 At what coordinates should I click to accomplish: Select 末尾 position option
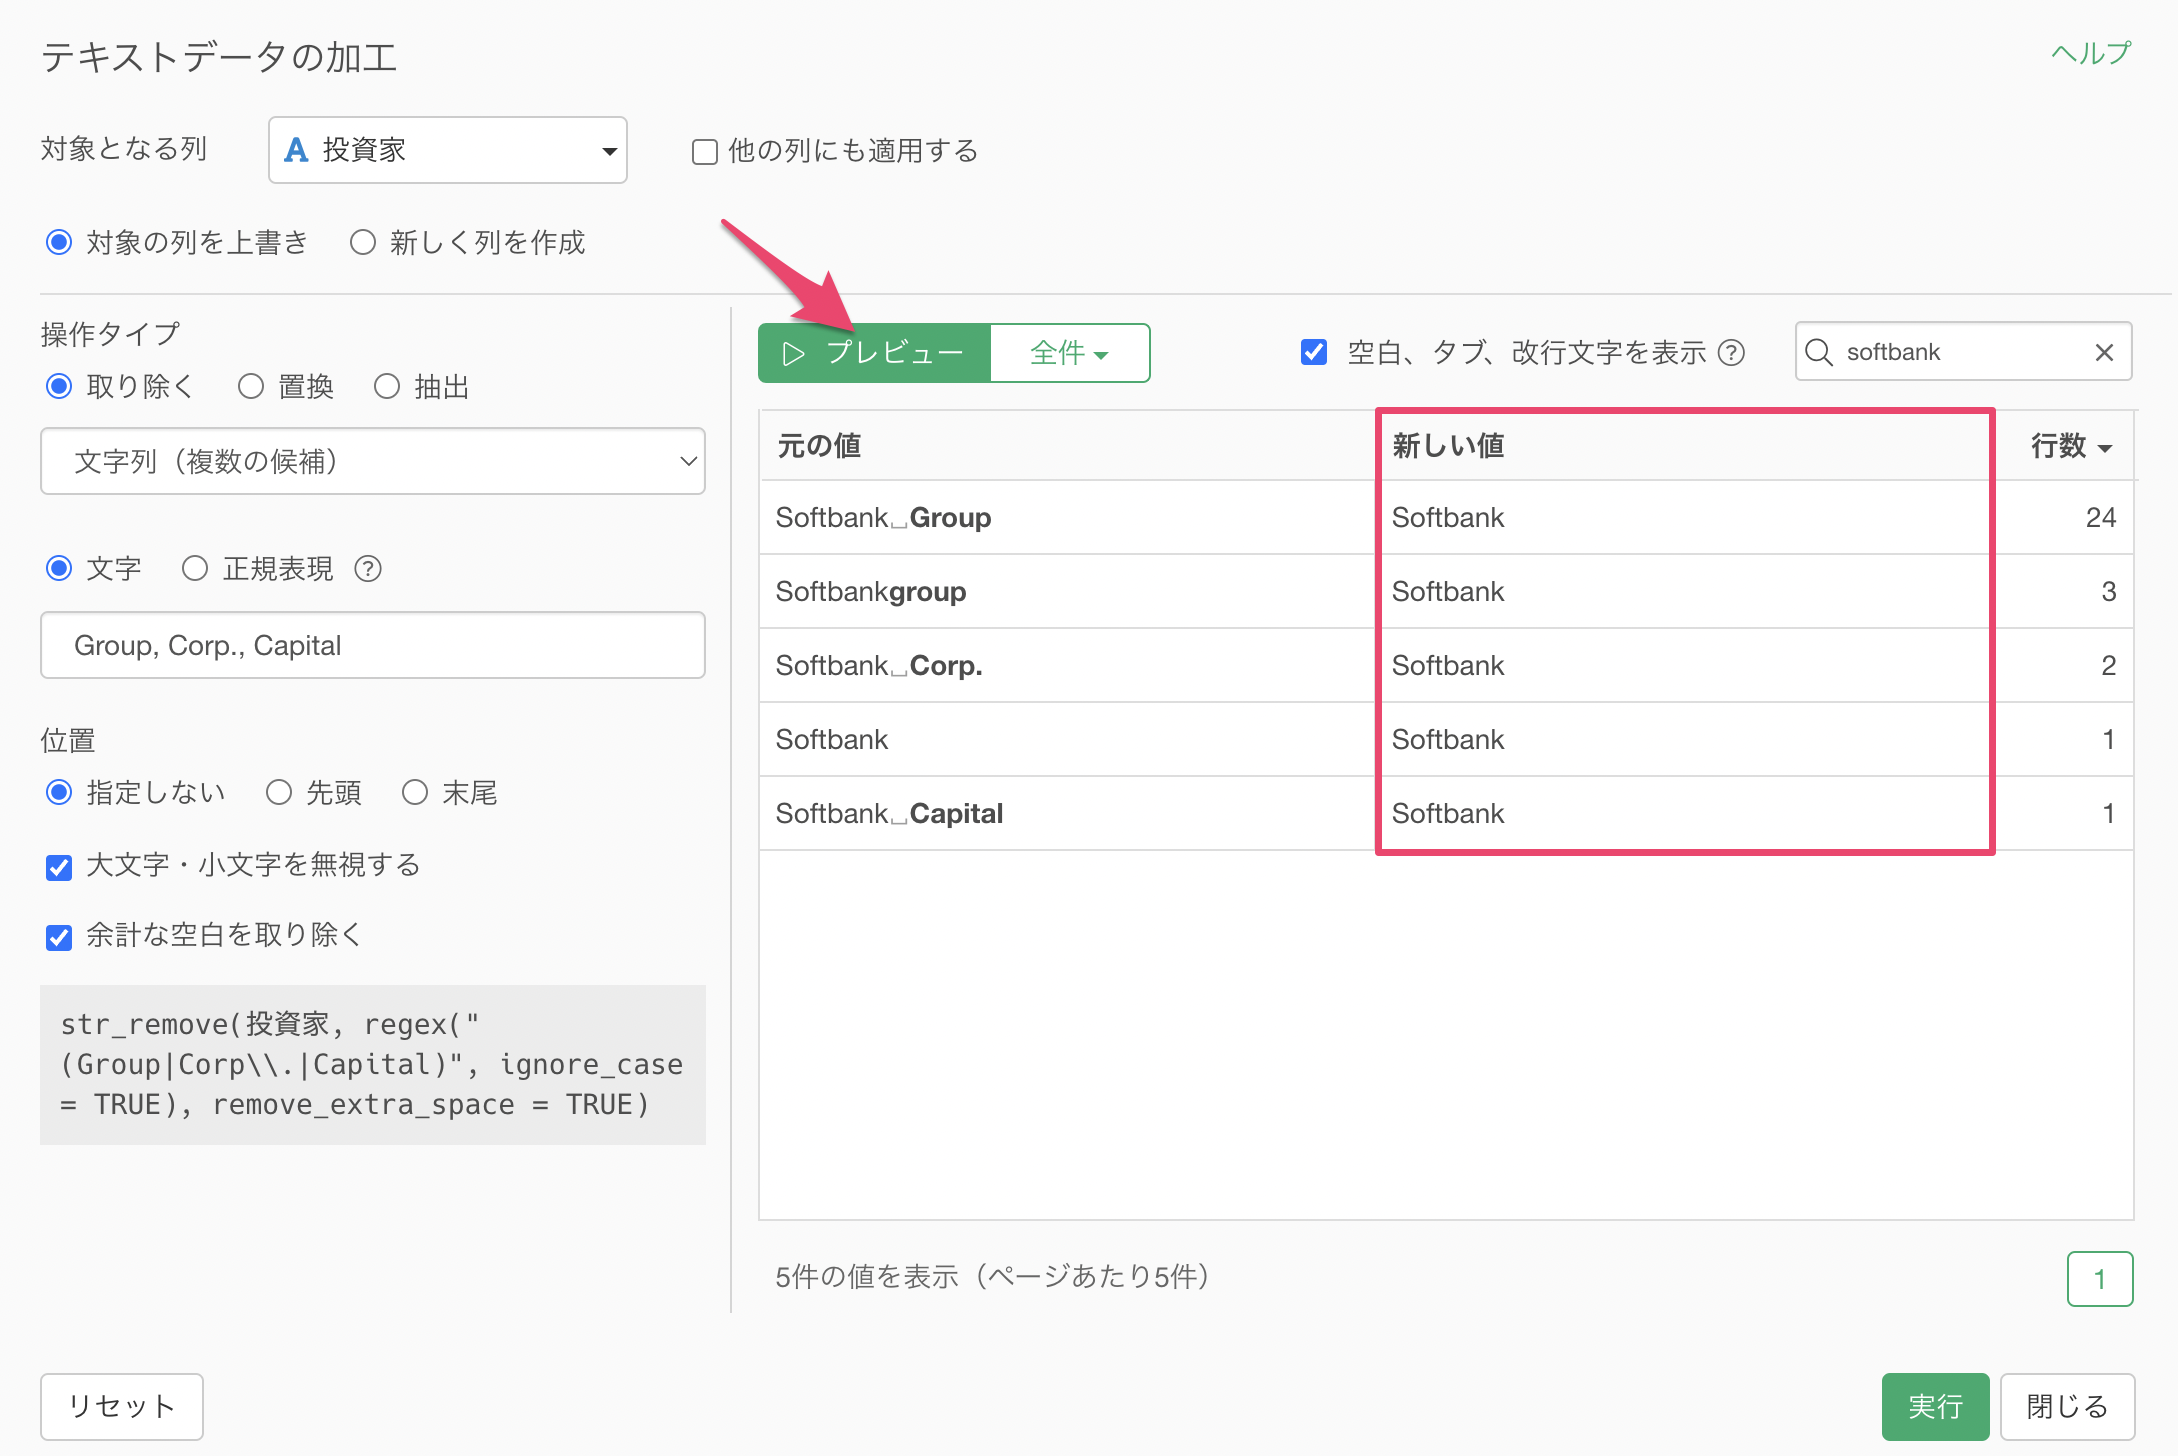415,792
